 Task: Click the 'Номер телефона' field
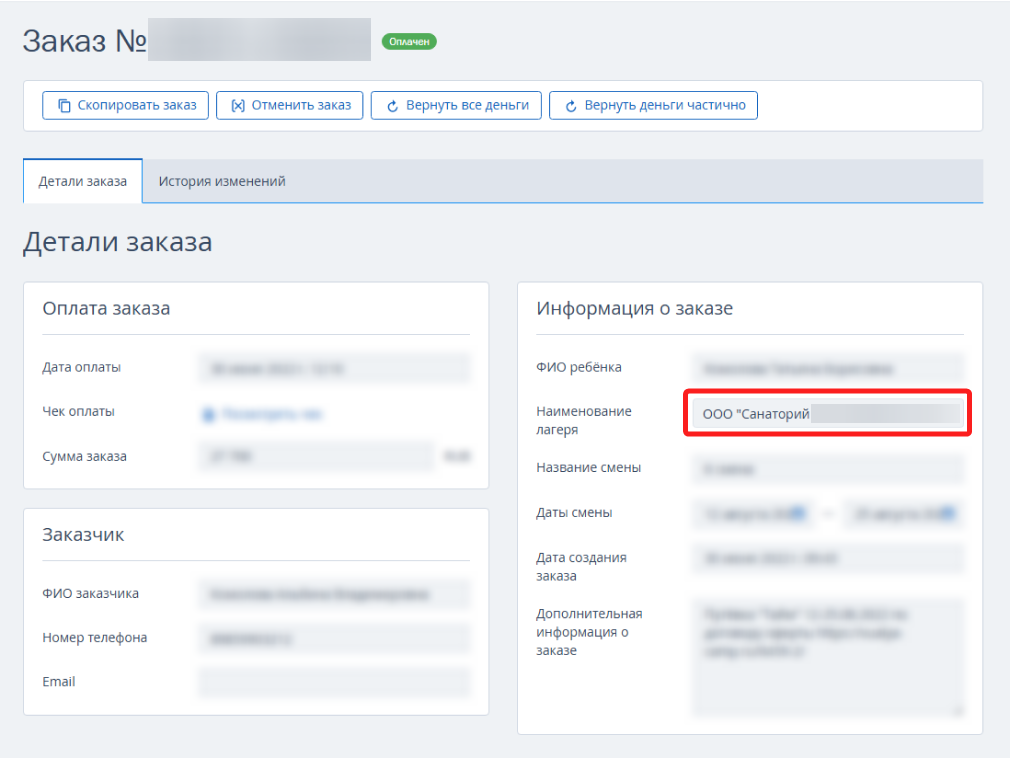point(334,639)
